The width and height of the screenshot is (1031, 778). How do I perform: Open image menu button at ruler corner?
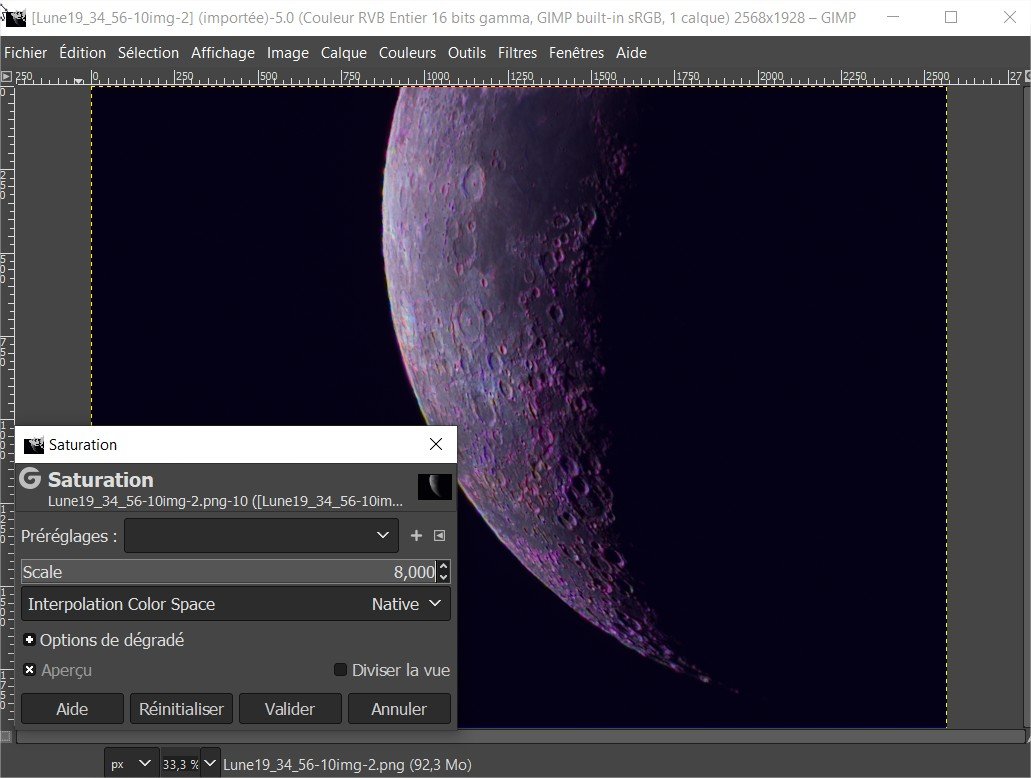point(7,76)
